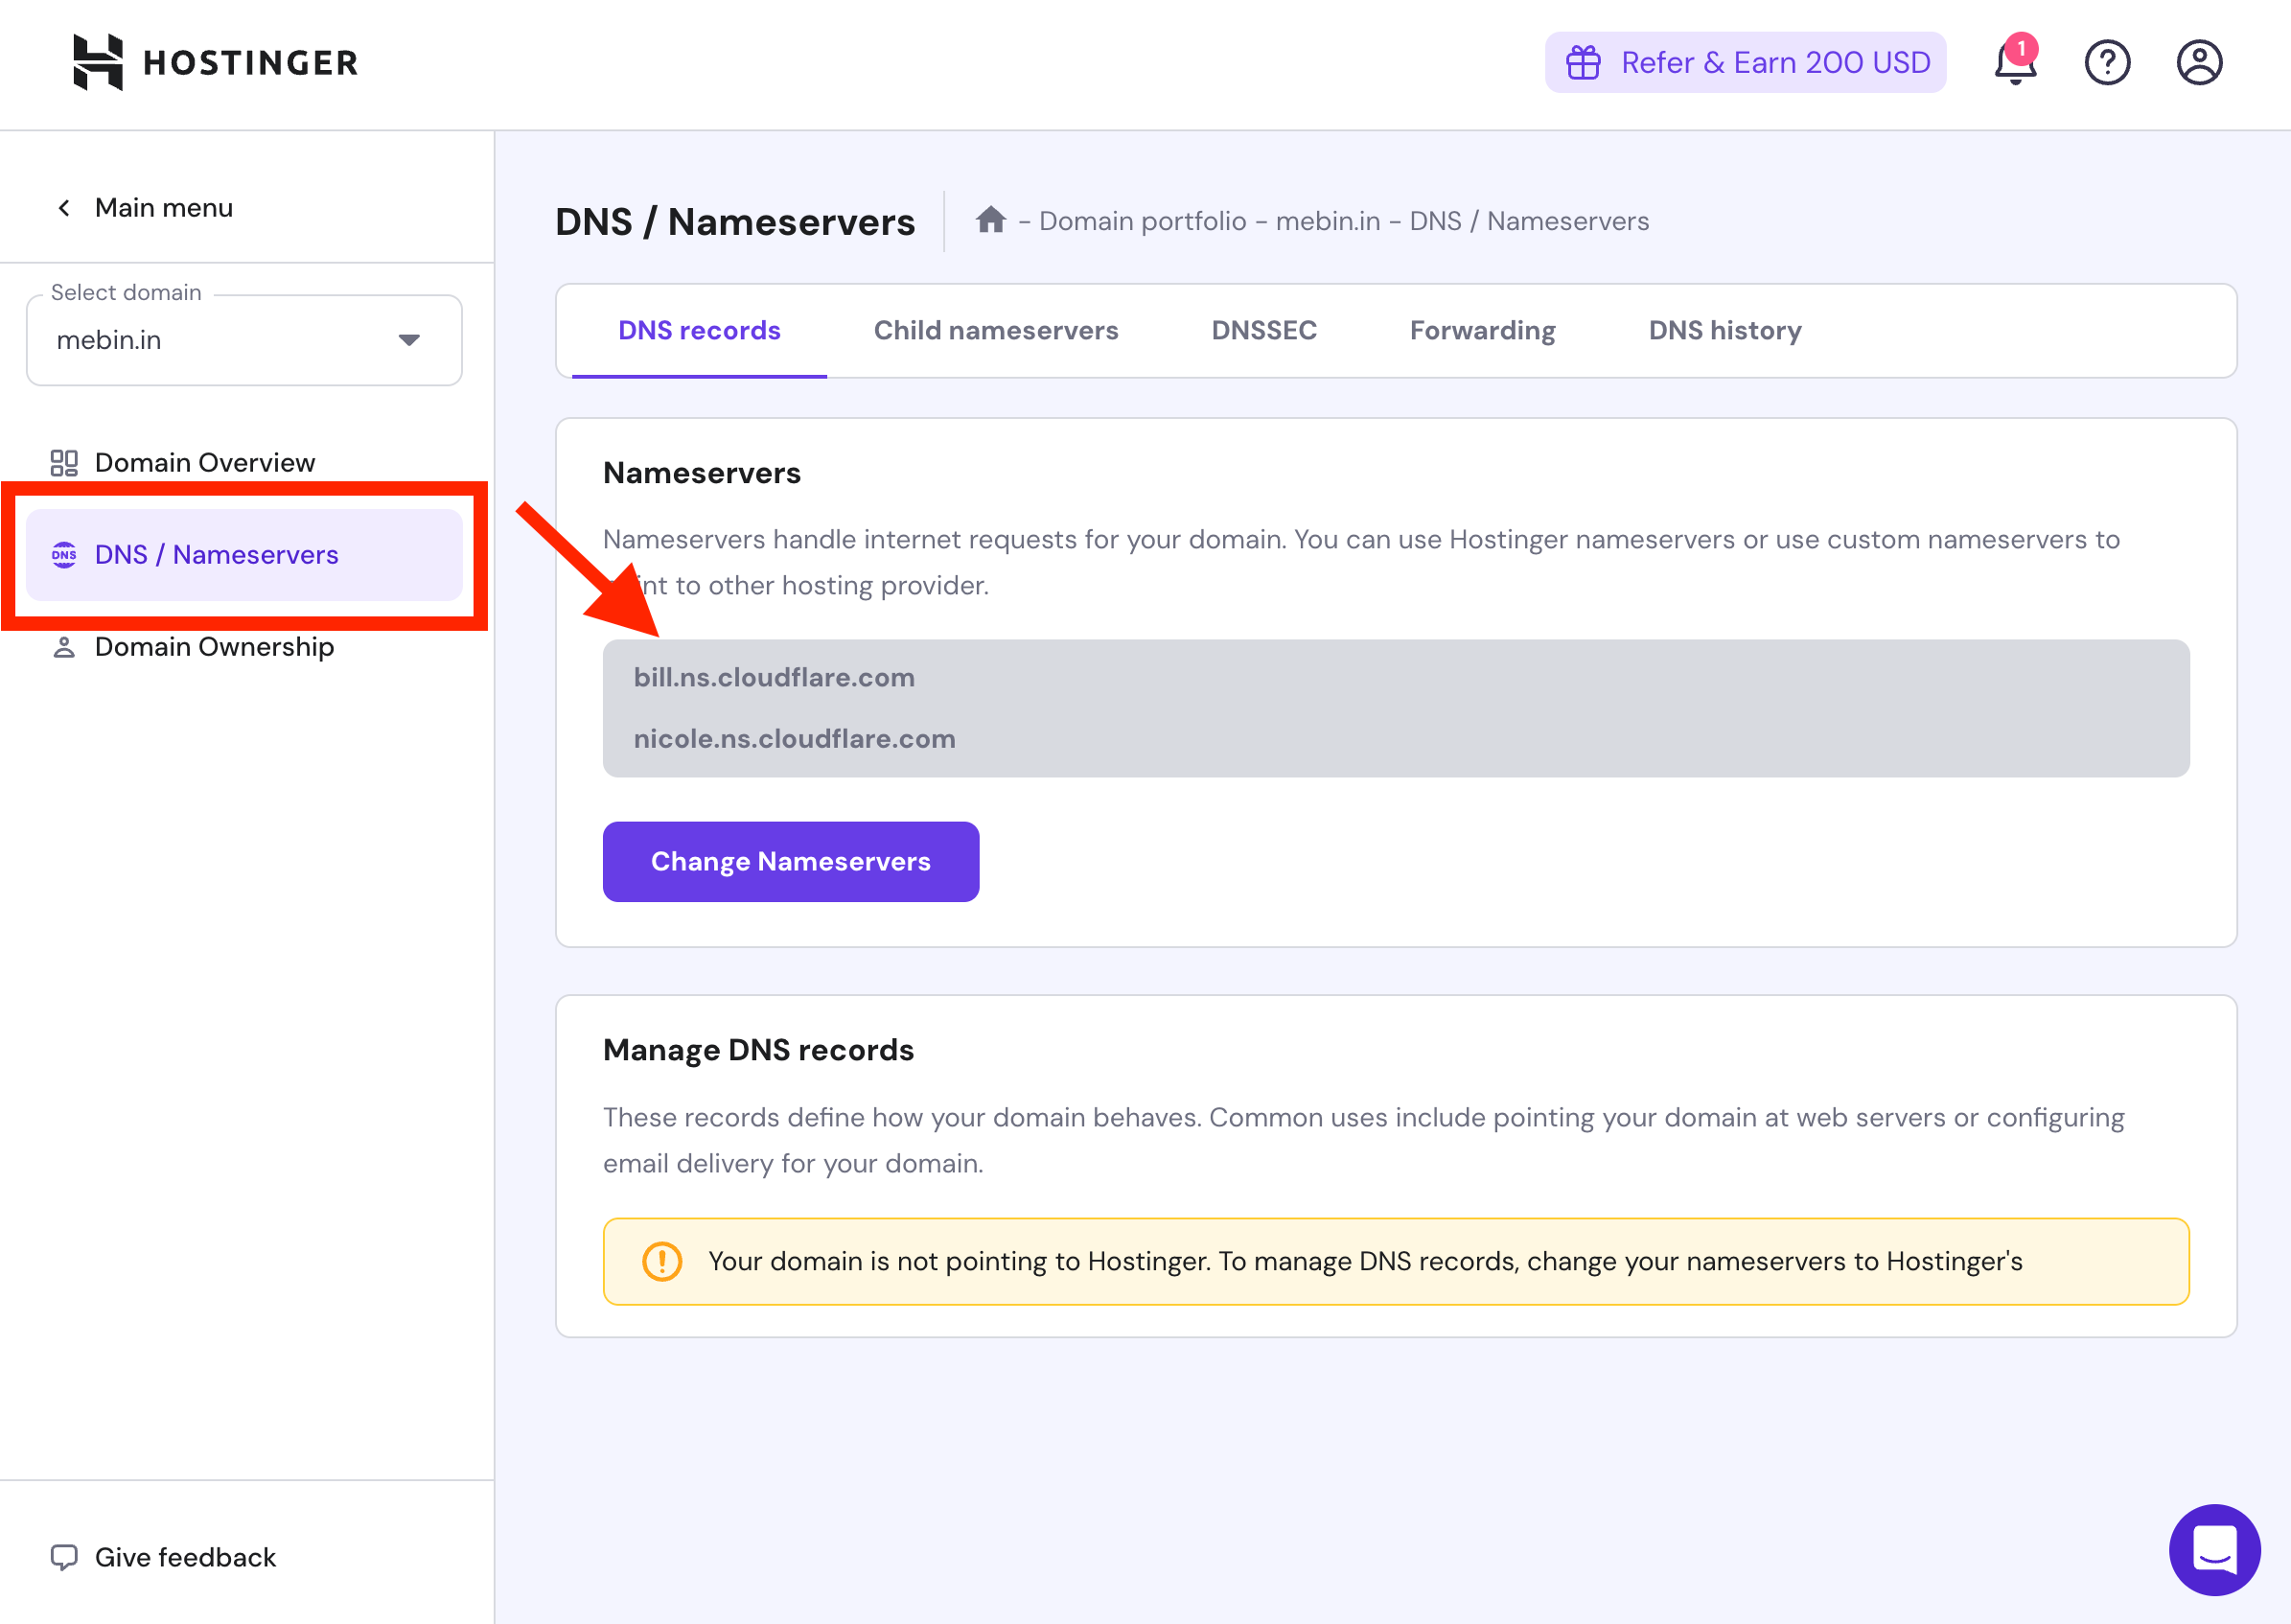Viewport: 2291px width, 1624px height.
Task: Open the live chat bubble
Action: coord(2214,1550)
